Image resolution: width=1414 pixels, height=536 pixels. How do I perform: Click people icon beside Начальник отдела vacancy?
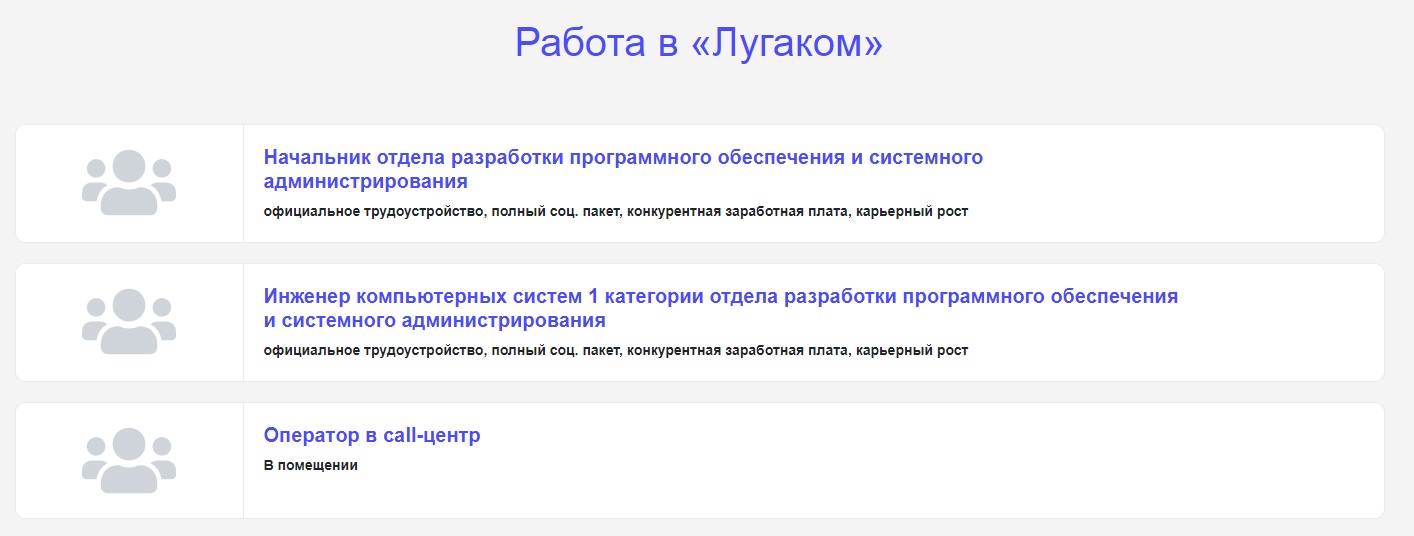pos(129,183)
